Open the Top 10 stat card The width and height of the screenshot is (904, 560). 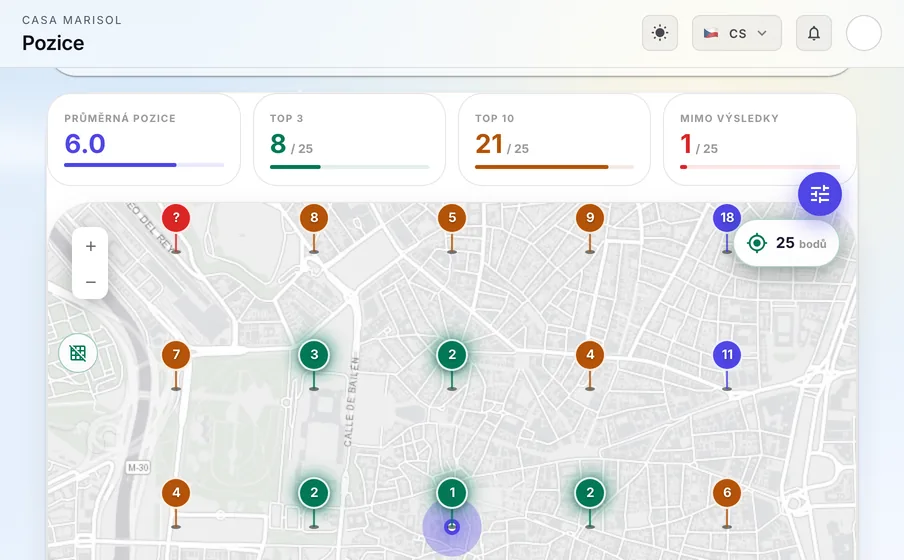(554, 140)
